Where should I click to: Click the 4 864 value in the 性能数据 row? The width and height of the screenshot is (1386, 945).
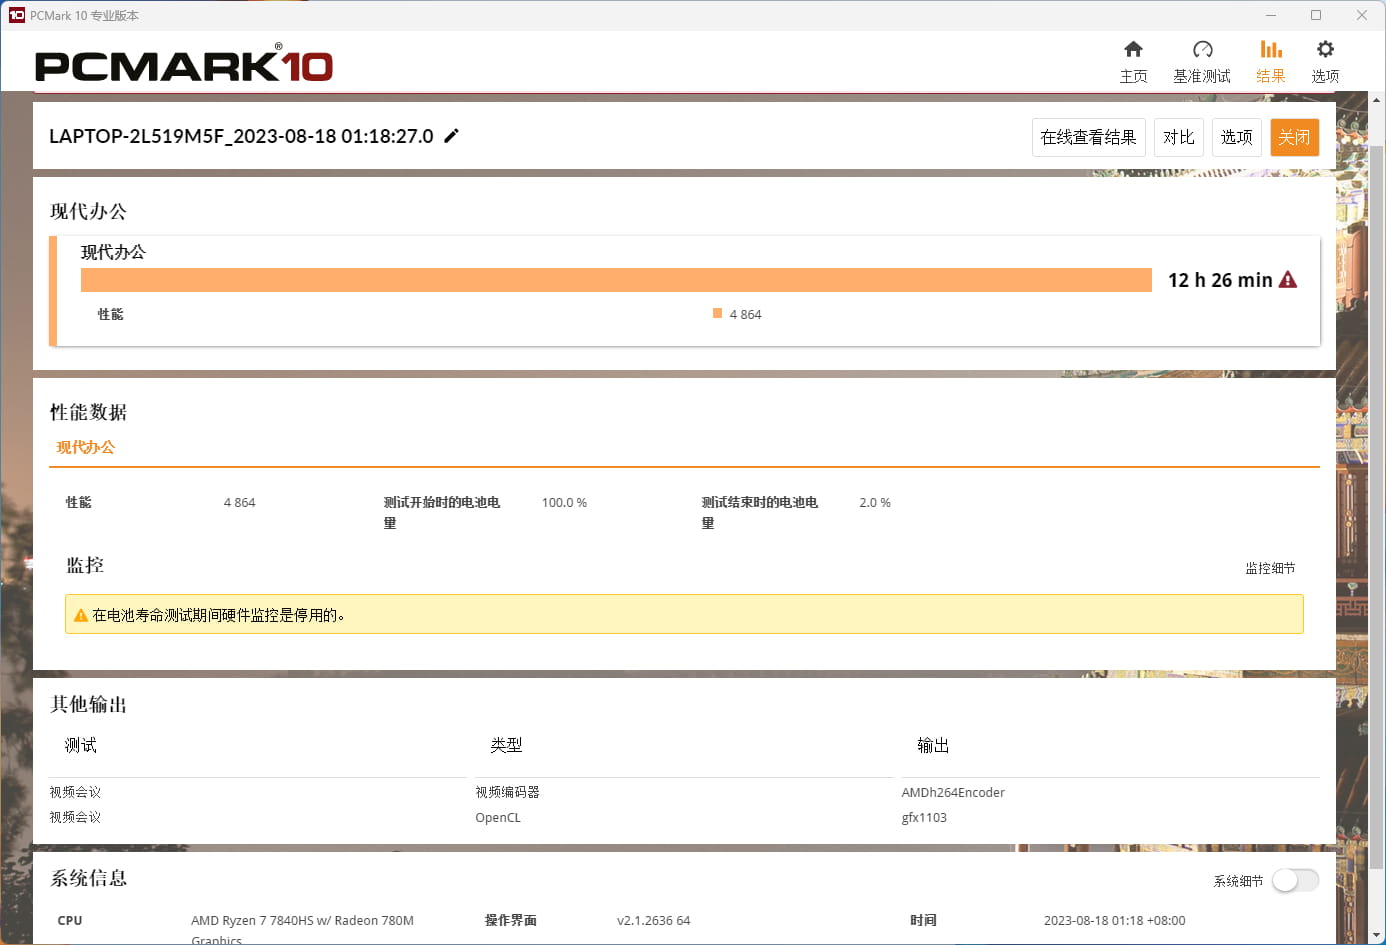tap(239, 502)
